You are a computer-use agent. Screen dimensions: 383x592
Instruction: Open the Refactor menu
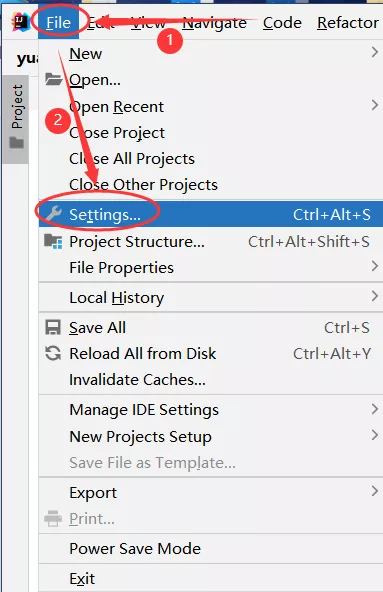tap(348, 23)
